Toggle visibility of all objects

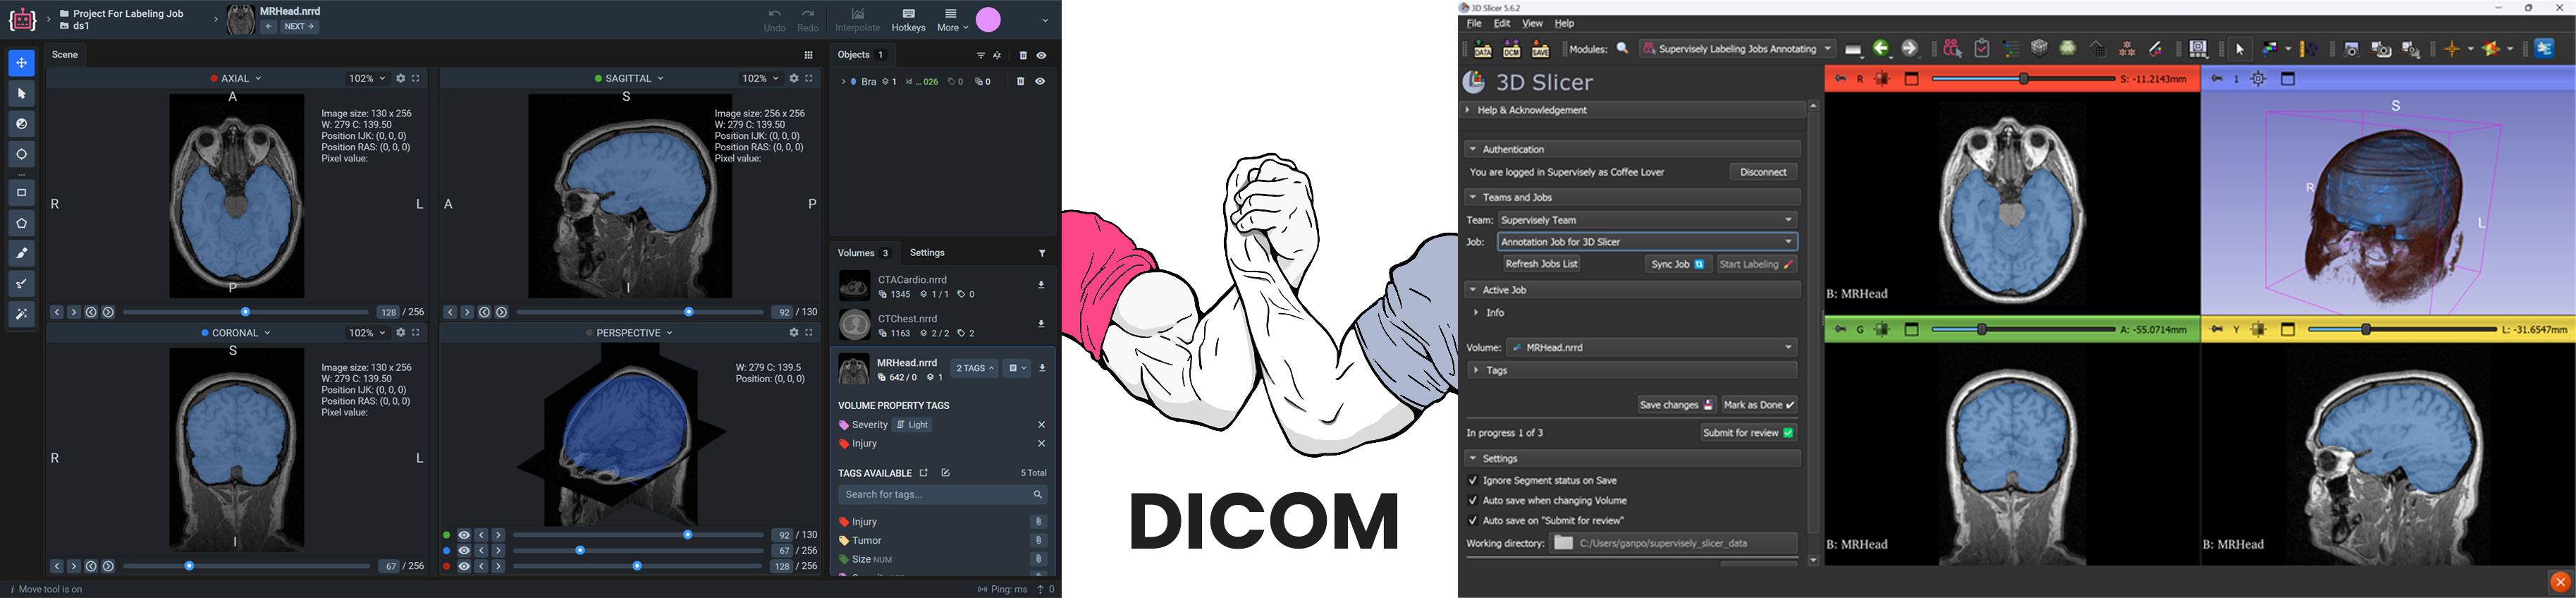coord(1041,56)
